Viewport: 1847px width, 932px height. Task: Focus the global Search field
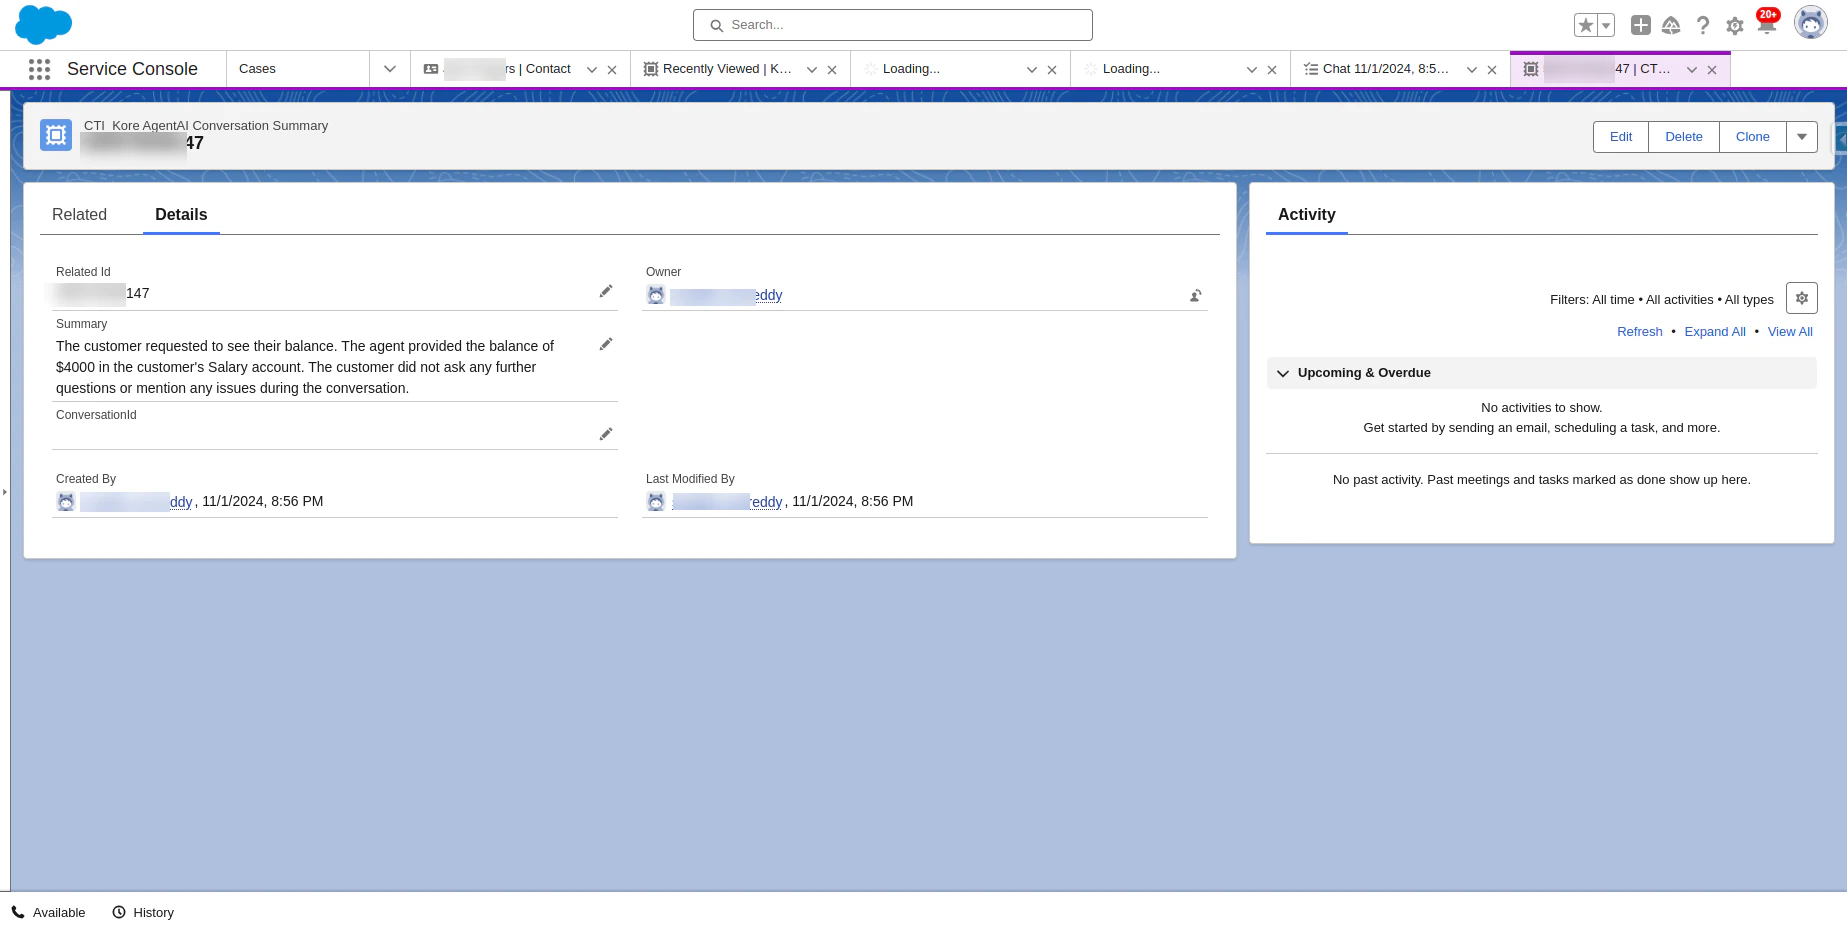point(893,25)
